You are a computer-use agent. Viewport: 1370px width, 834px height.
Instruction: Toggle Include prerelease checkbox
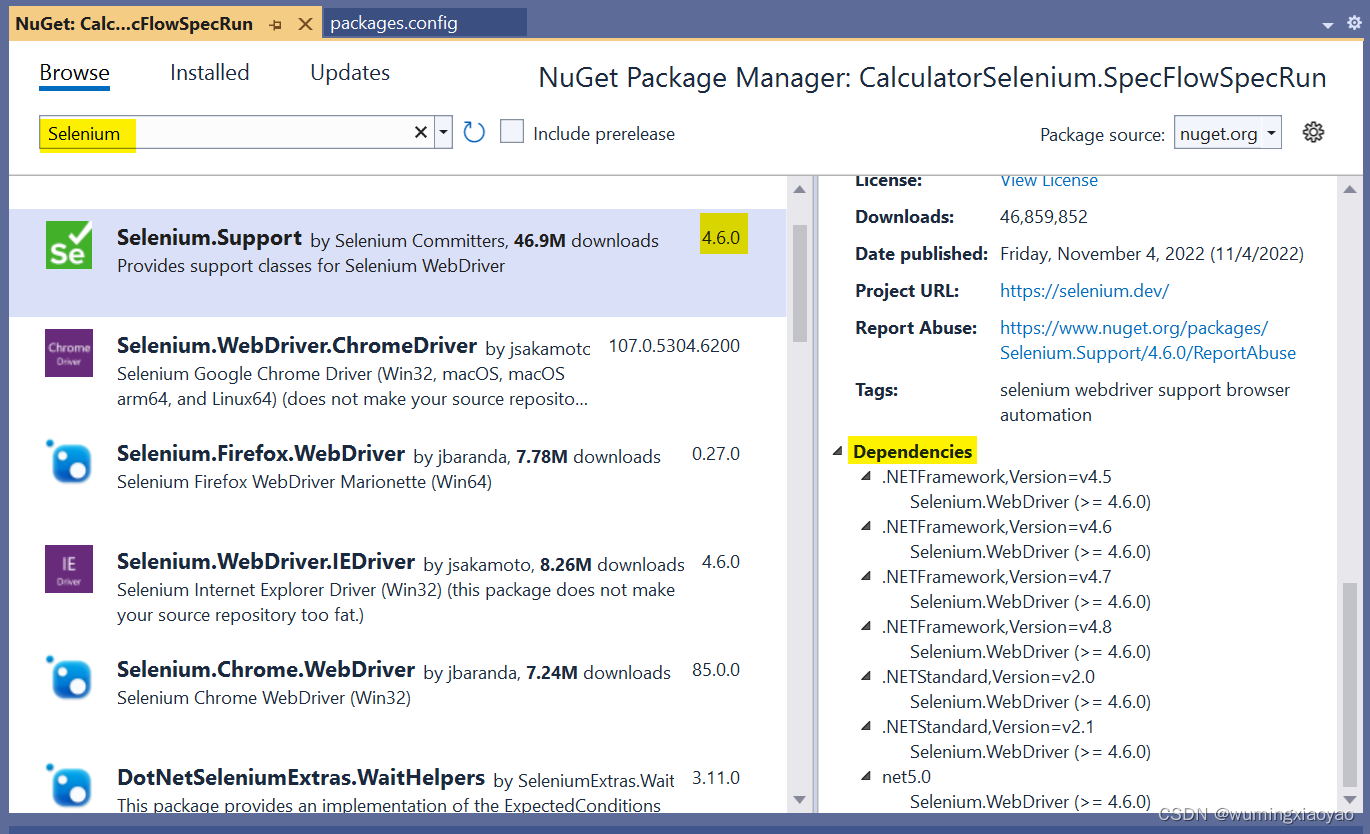click(512, 132)
